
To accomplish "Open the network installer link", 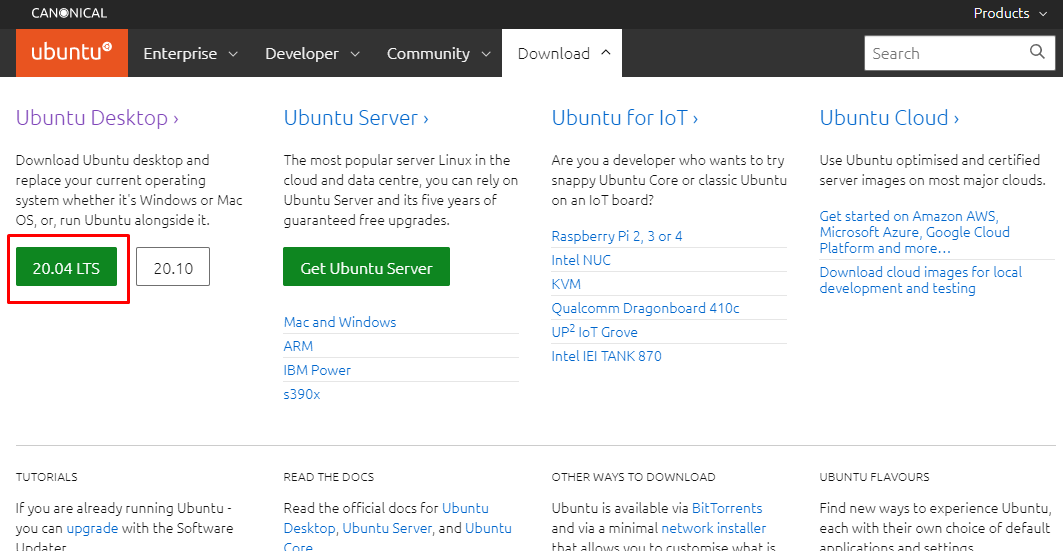I will pyautogui.click(x=713, y=528).
